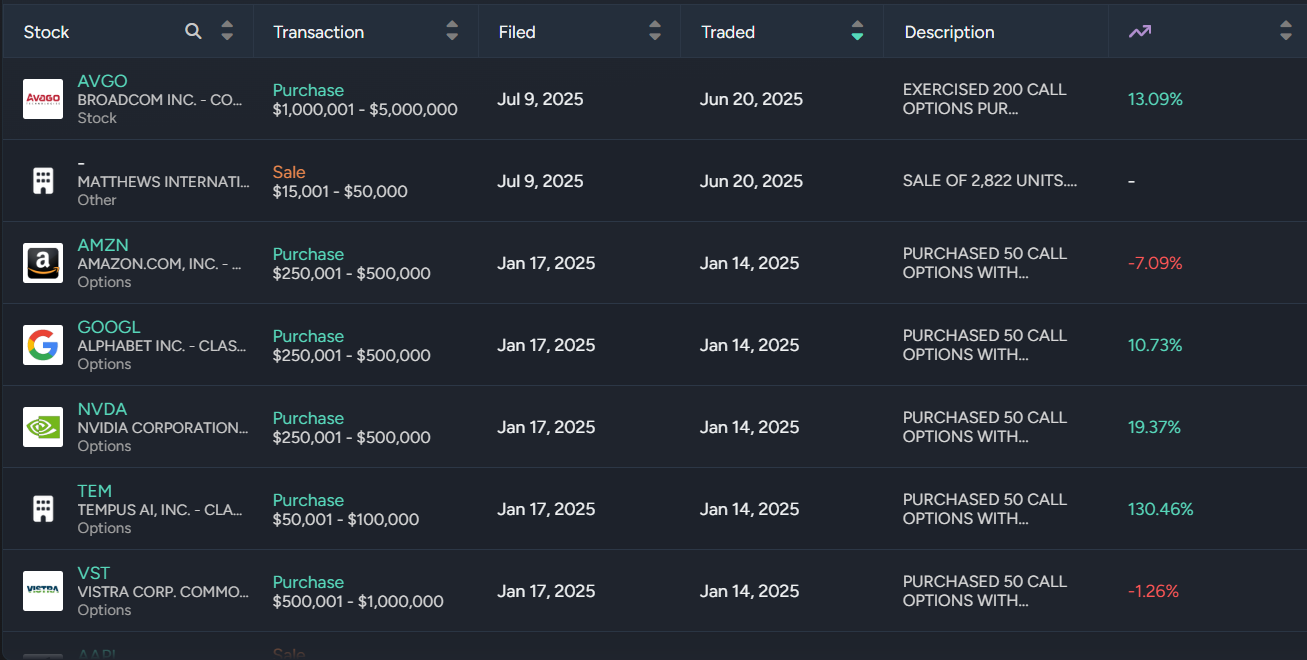Viewport: 1307px width, 660px height.
Task: Open the AVGO ticker link
Action: pos(102,81)
